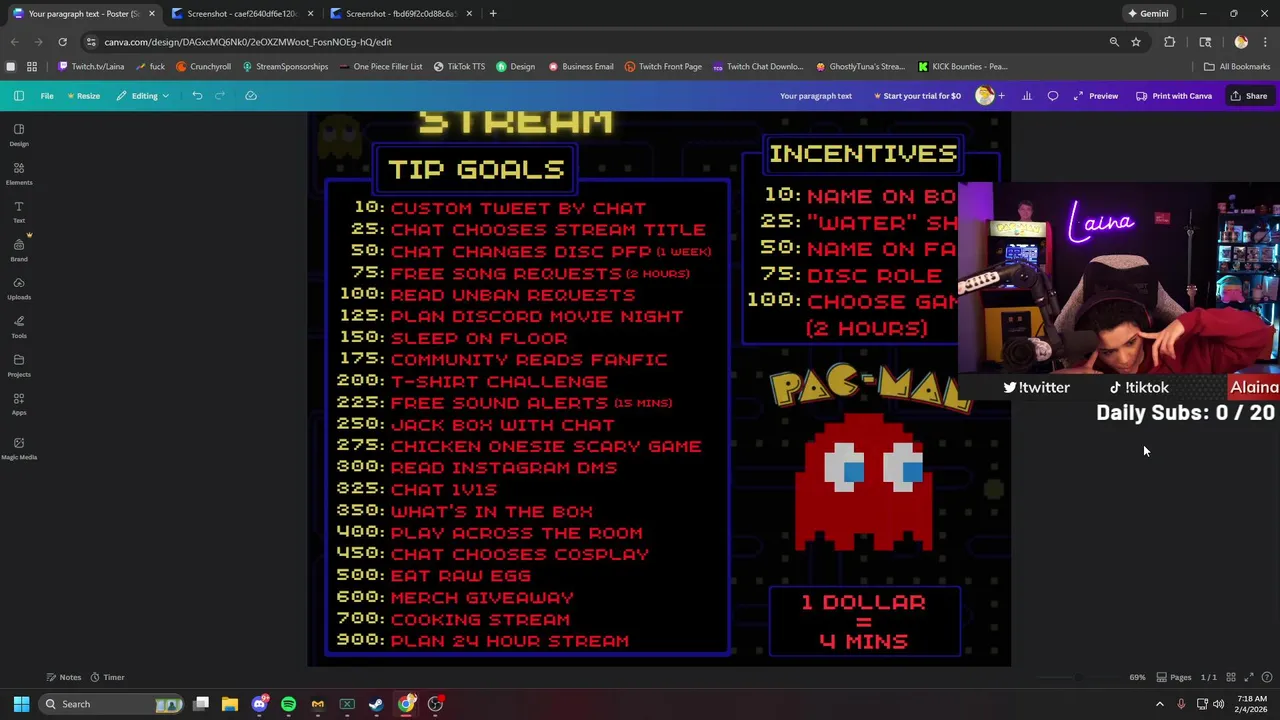Open the Projects panel
Screen dimensions: 1280x720
[19, 365]
